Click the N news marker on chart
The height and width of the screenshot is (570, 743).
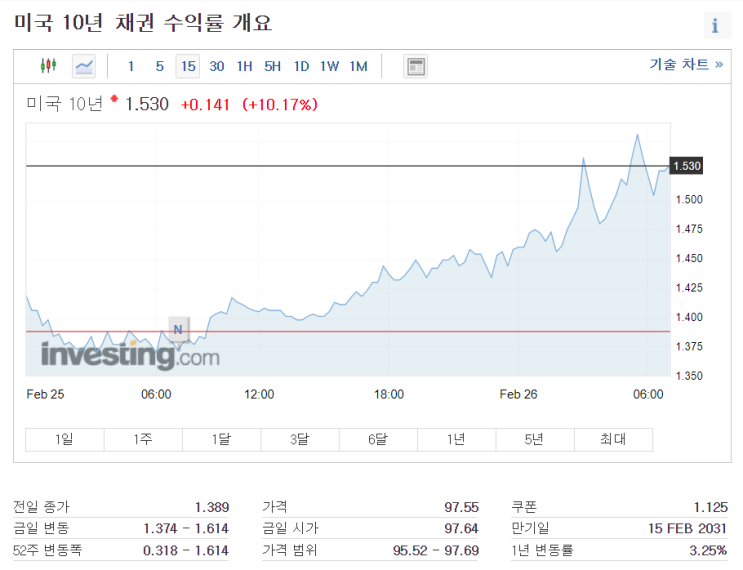coord(178,329)
